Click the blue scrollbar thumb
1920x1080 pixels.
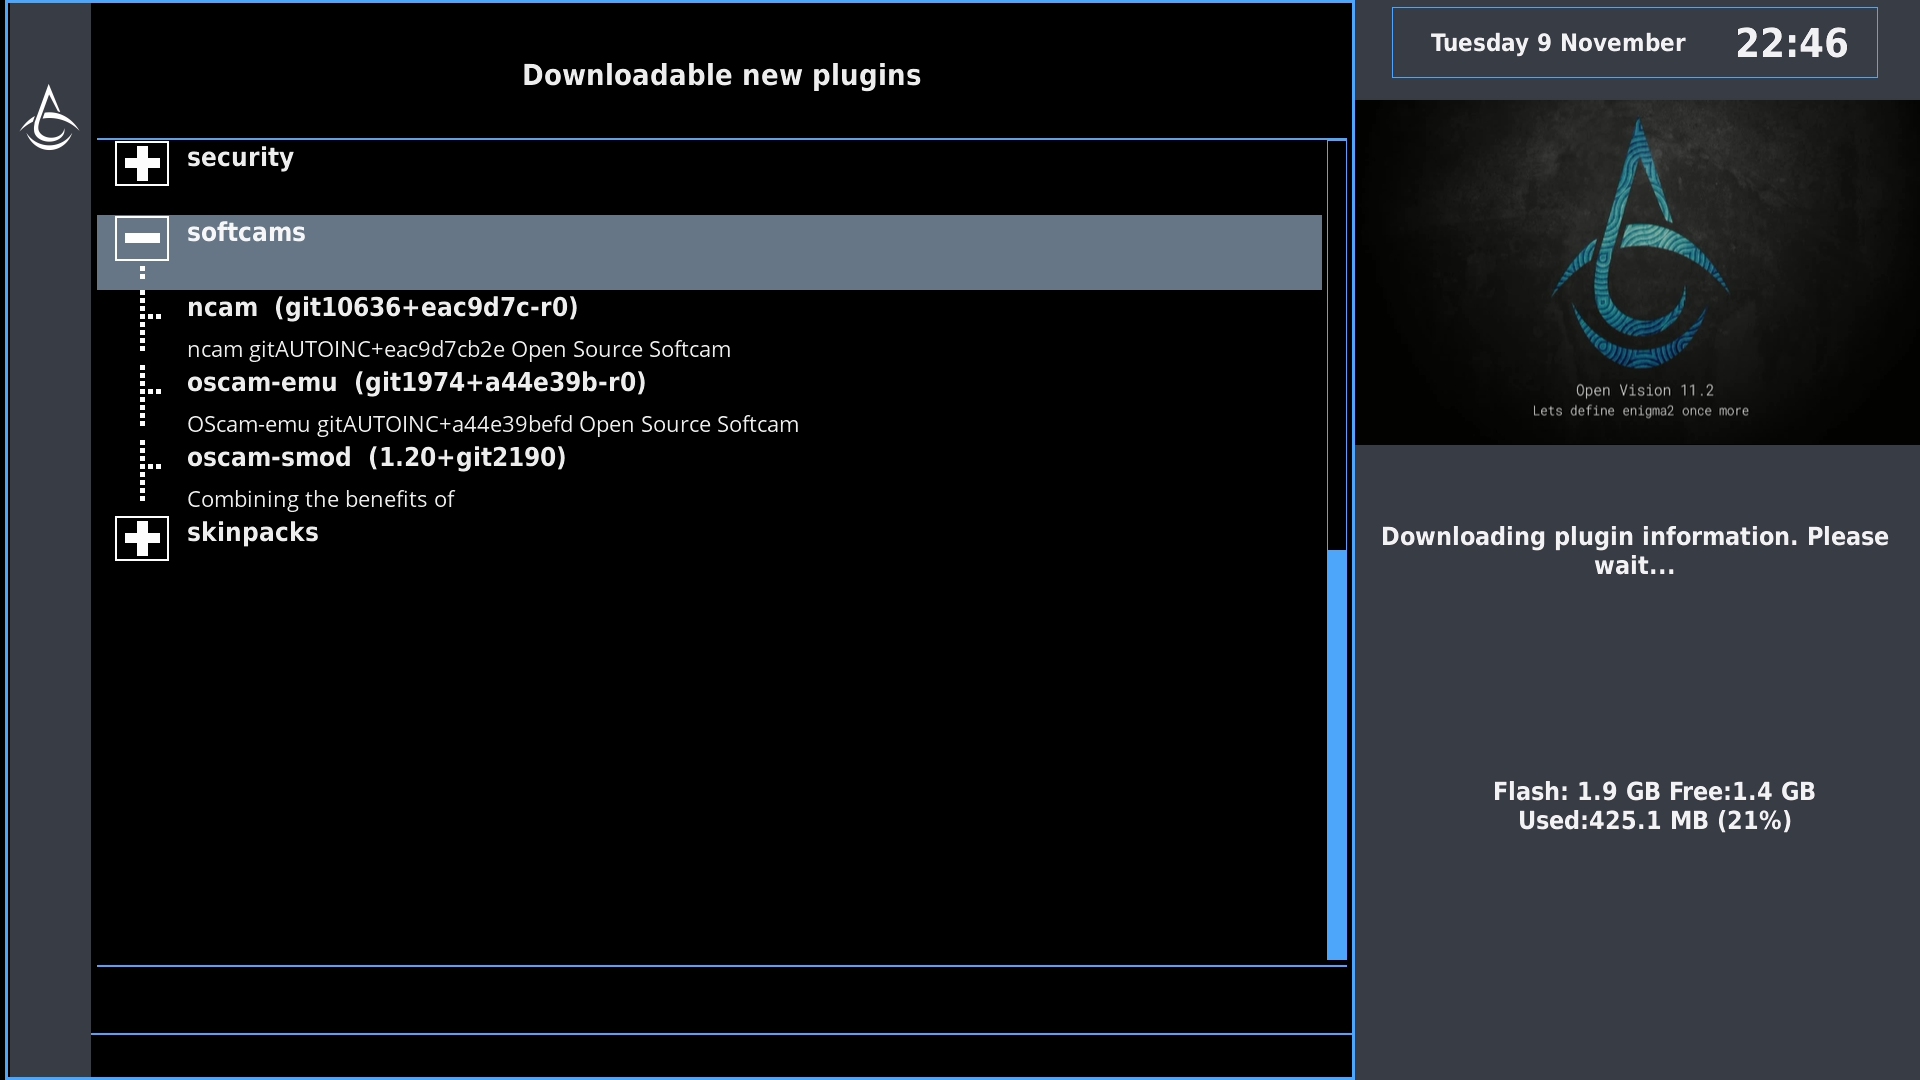pos(1336,755)
